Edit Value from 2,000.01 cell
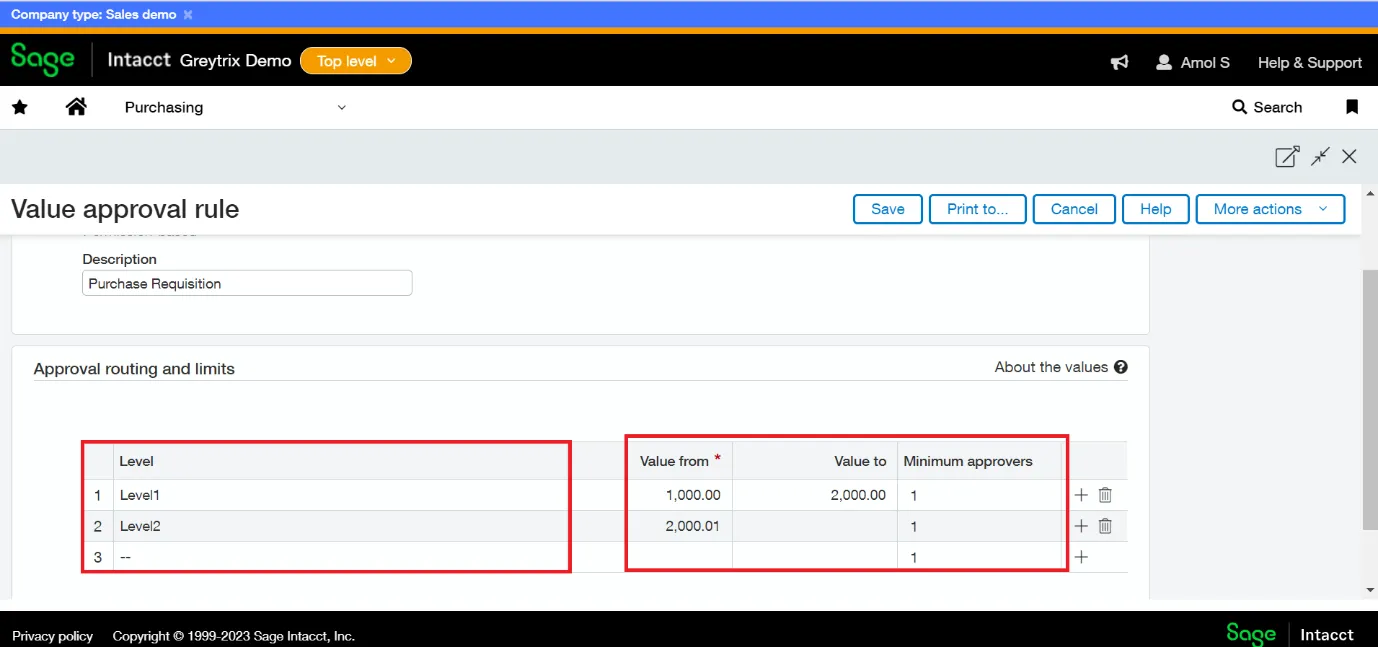Image resolution: width=1378 pixels, height=647 pixels. (680, 526)
